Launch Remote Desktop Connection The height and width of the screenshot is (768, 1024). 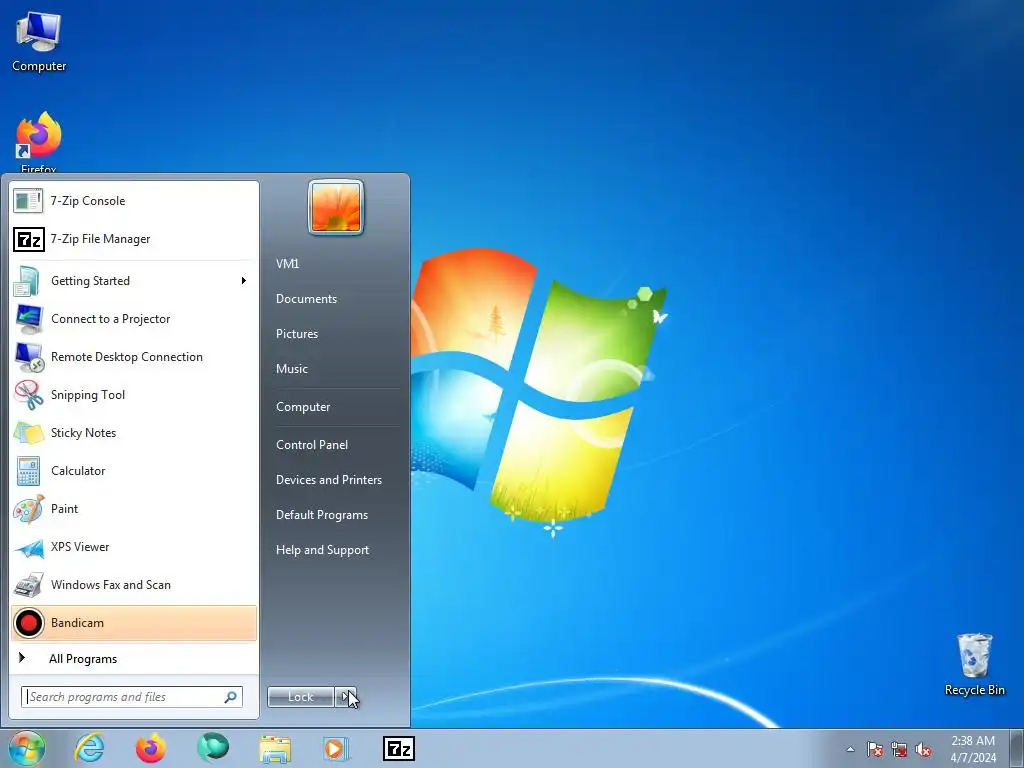click(134, 357)
